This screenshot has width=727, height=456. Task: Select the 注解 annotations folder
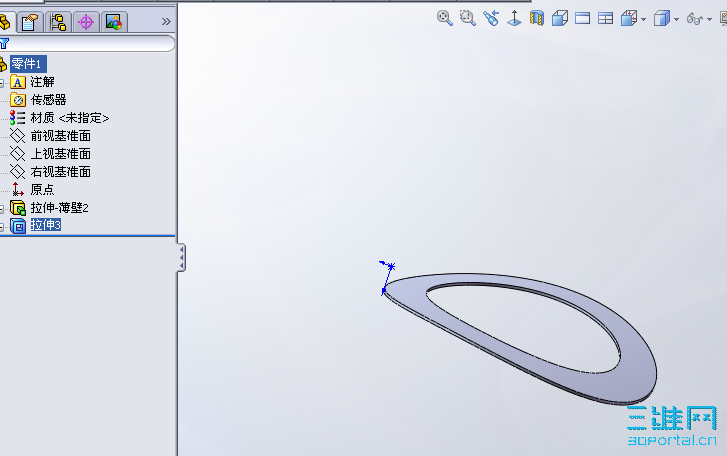[42, 82]
